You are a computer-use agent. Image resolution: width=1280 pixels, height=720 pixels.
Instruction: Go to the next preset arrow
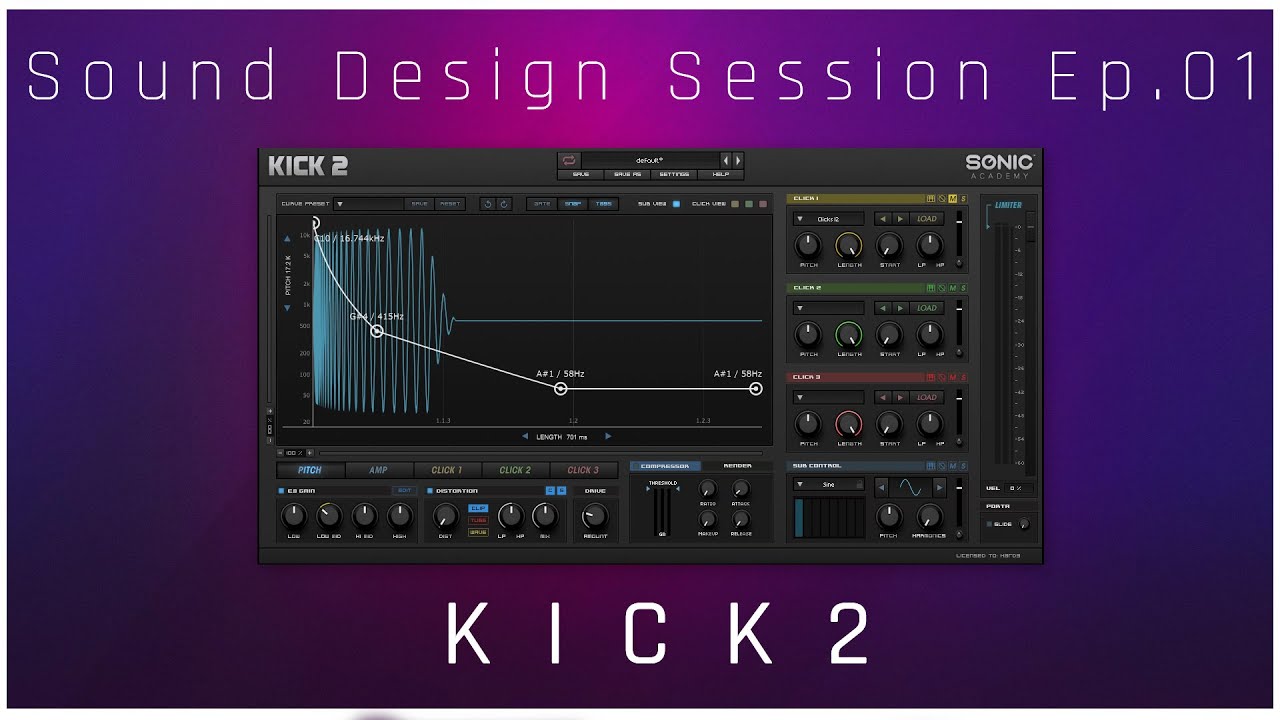738,160
